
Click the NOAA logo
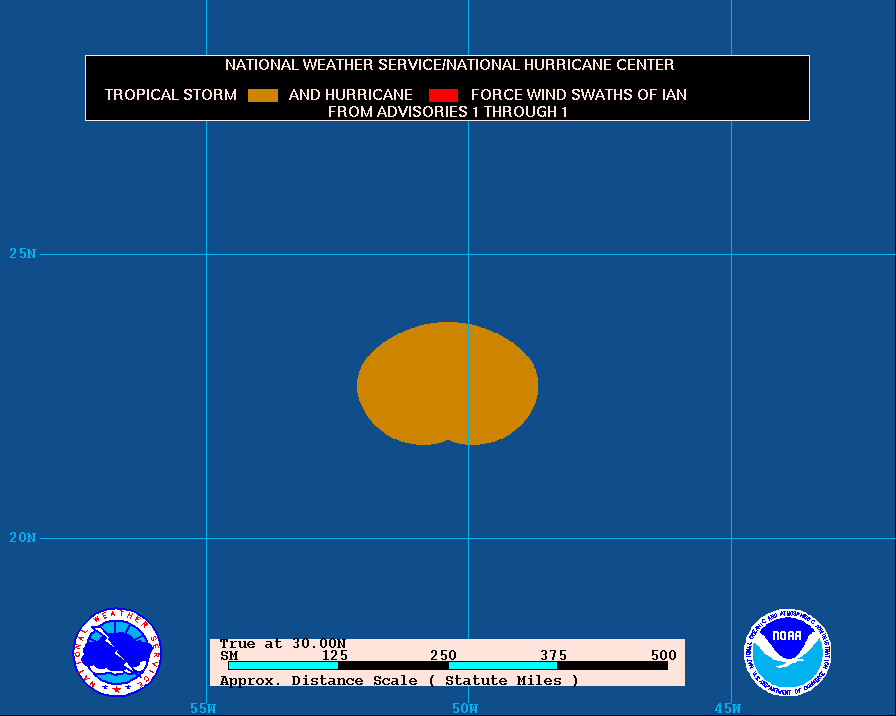787,652
